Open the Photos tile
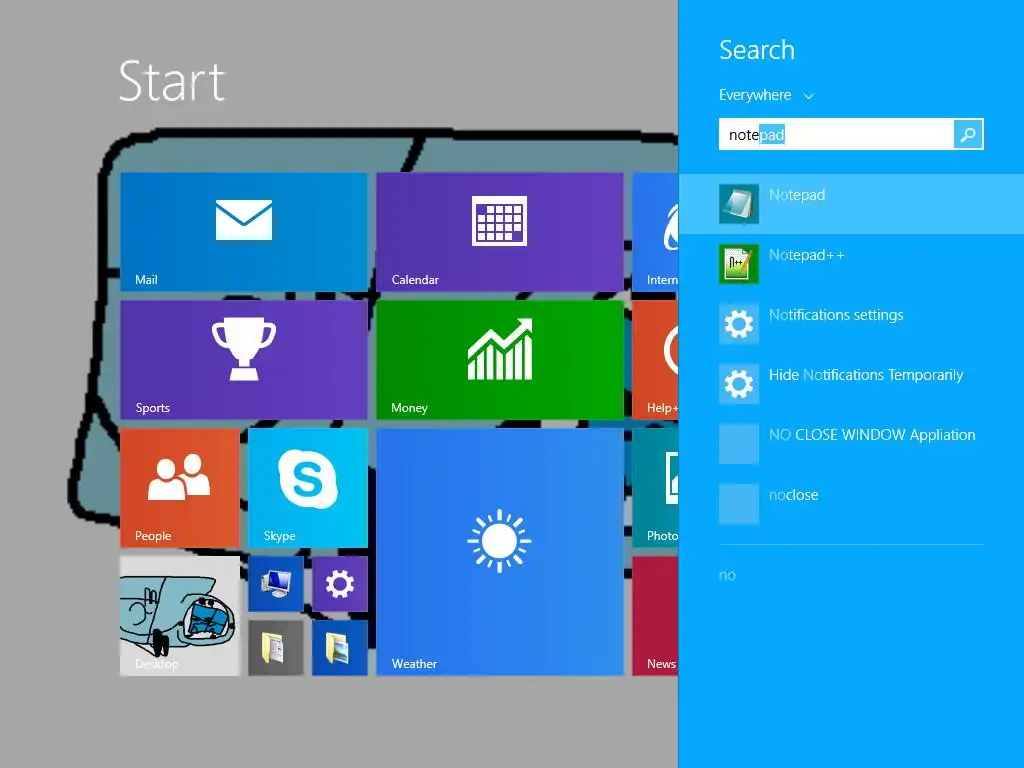This screenshot has width=1024, height=768. [655, 487]
